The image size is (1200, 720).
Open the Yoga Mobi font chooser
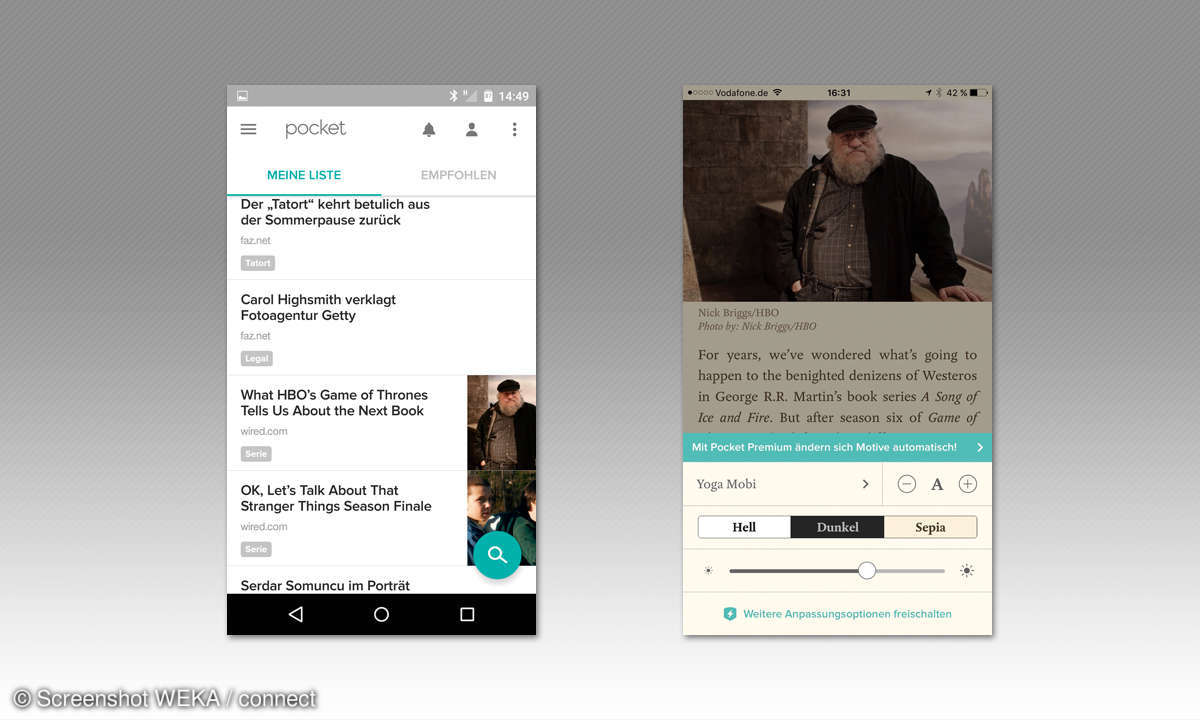pos(783,484)
